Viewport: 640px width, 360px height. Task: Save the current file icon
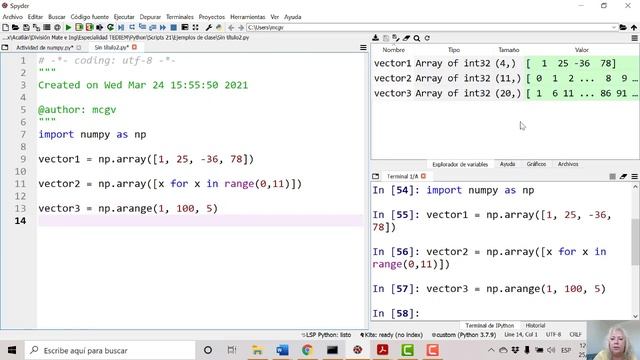click(26, 27)
